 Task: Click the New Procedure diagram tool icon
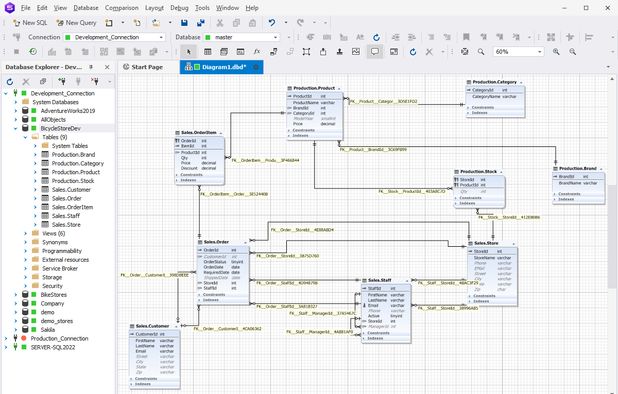240,52
